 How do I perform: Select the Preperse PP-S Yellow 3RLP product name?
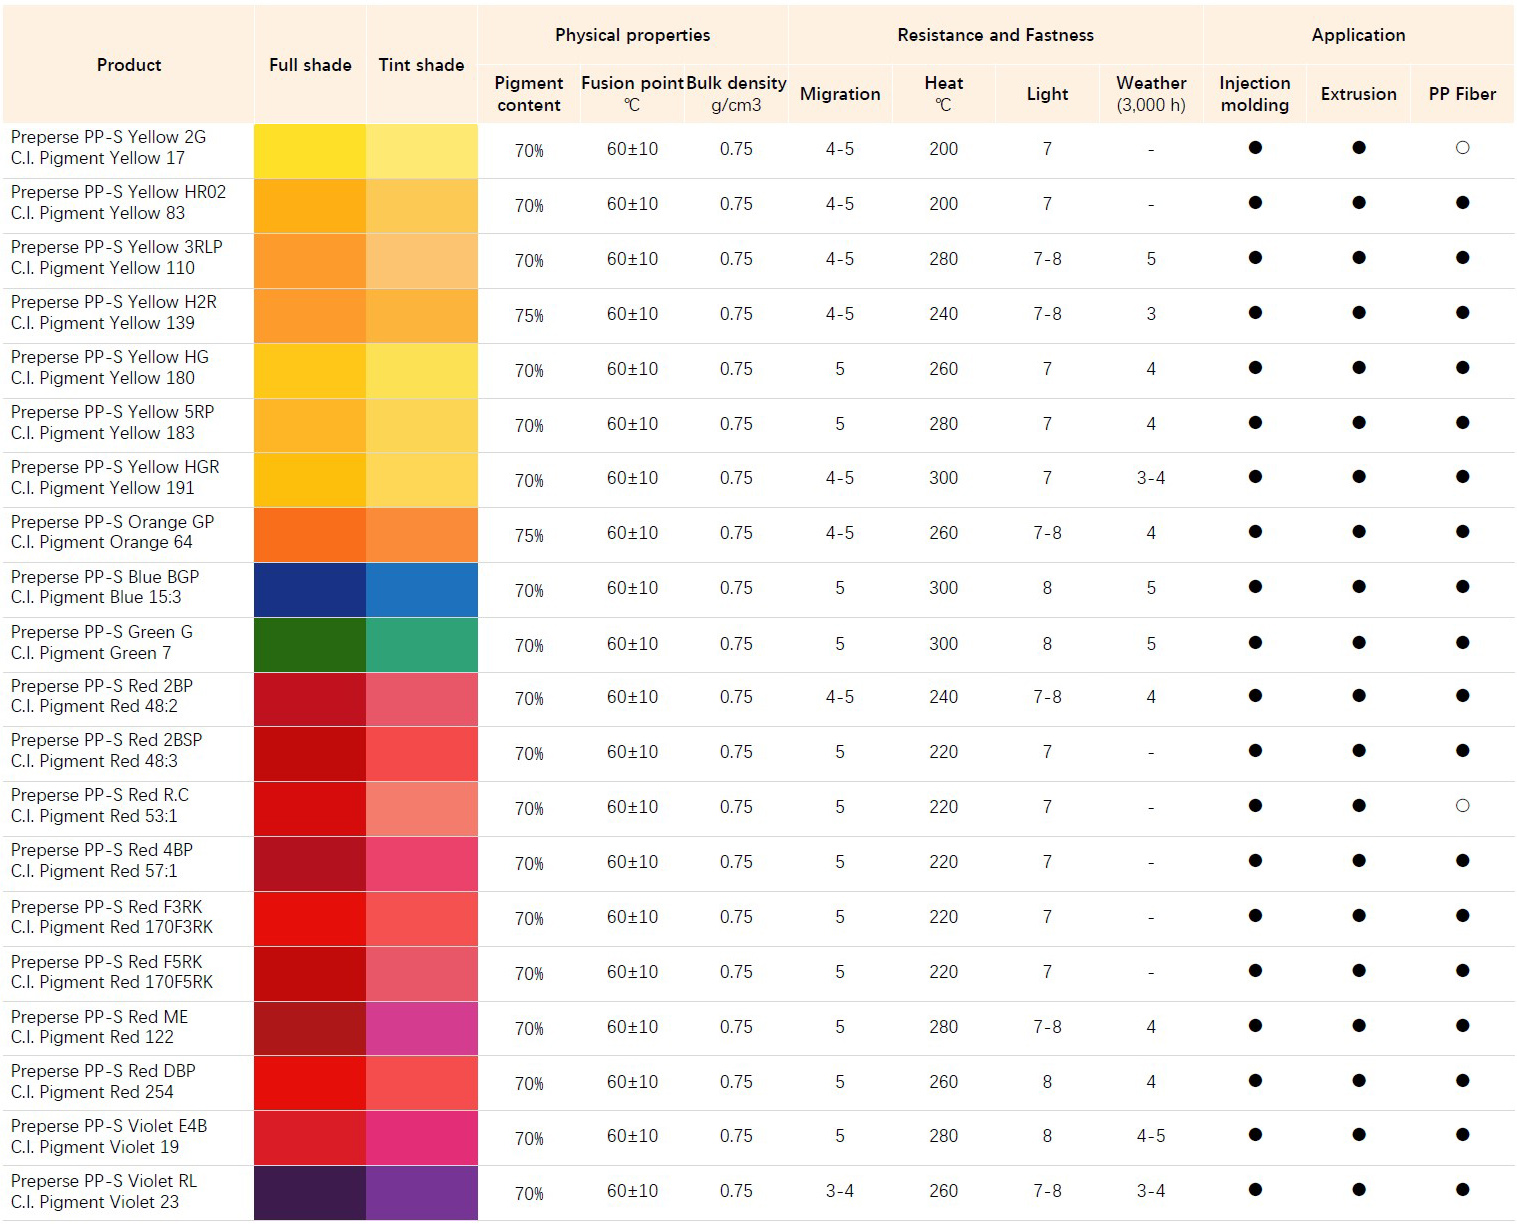tap(117, 247)
